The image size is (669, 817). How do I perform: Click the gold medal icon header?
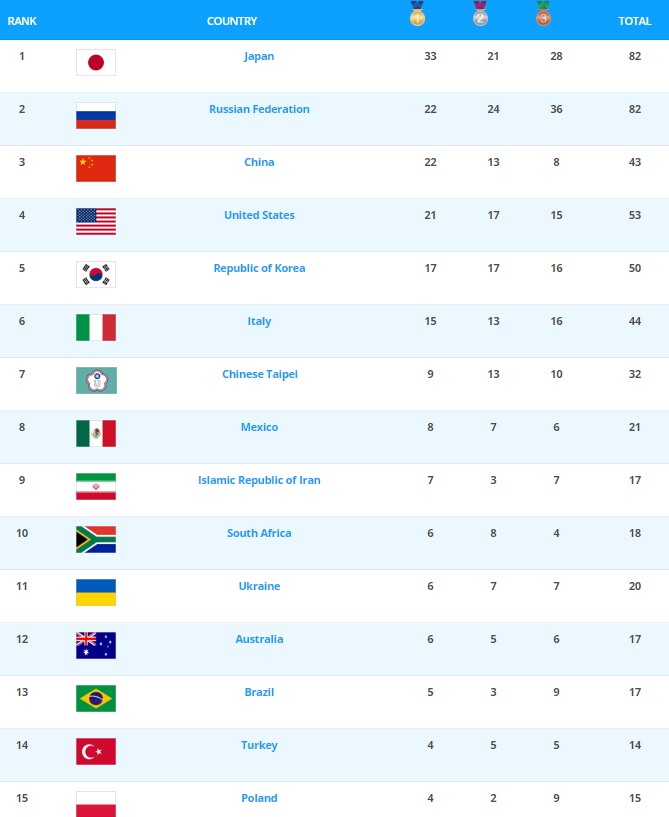pyautogui.click(x=417, y=14)
